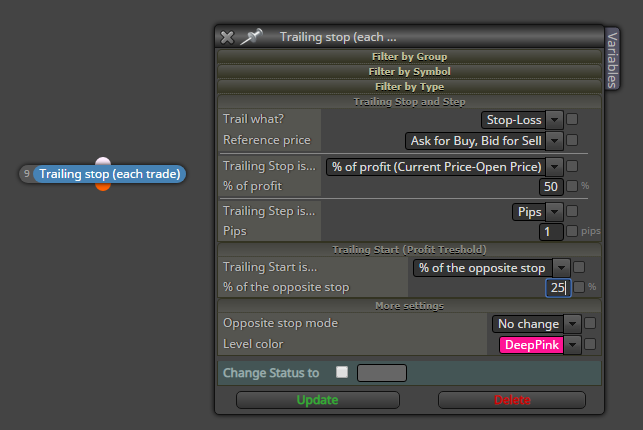
Task: Open the Opposite stop mode dropdown
Action: pyautogui.click(x=536, y=324)
